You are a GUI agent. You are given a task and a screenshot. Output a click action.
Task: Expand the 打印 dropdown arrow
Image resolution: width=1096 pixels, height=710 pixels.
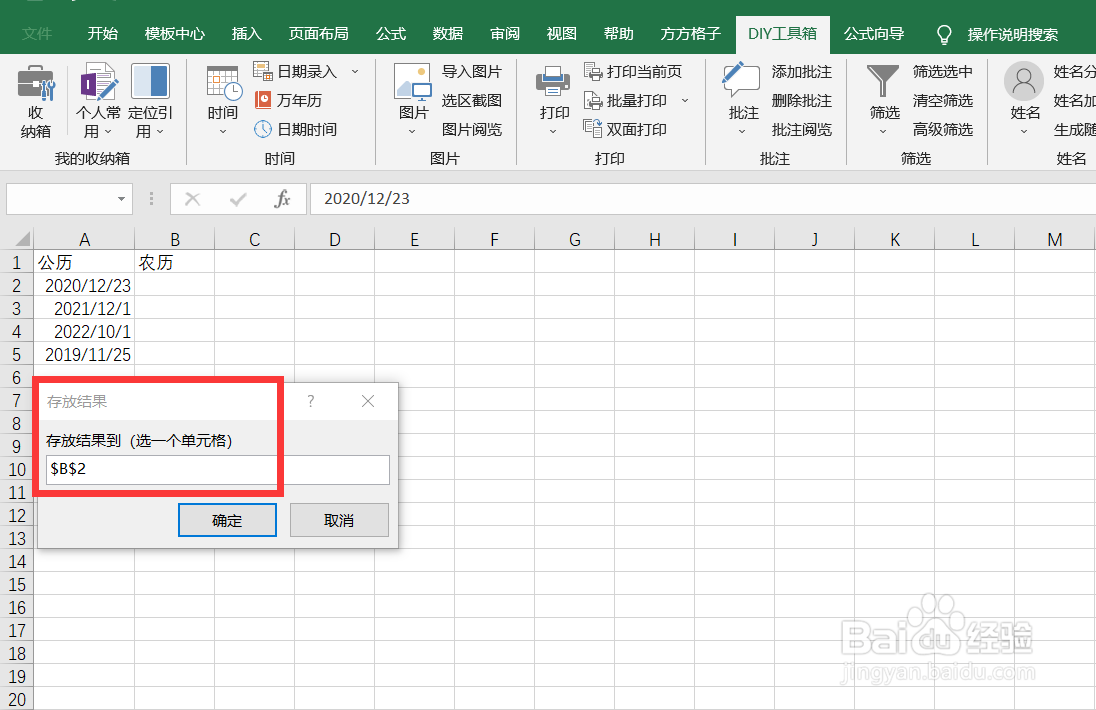pos(553,131)
